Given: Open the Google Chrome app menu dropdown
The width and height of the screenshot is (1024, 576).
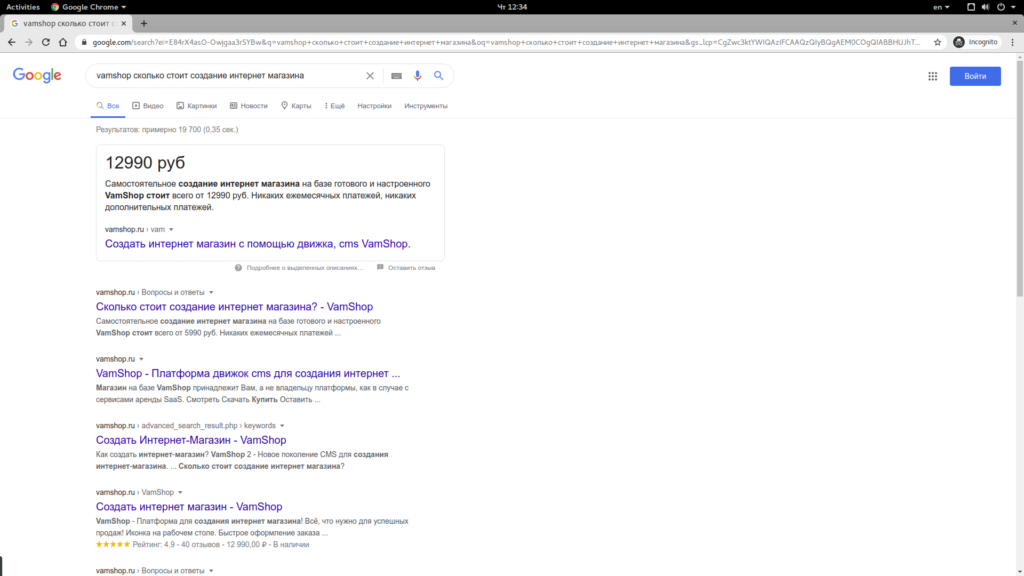Looking at the screenshot, I should pyautogui.click(x=88, y=7).
